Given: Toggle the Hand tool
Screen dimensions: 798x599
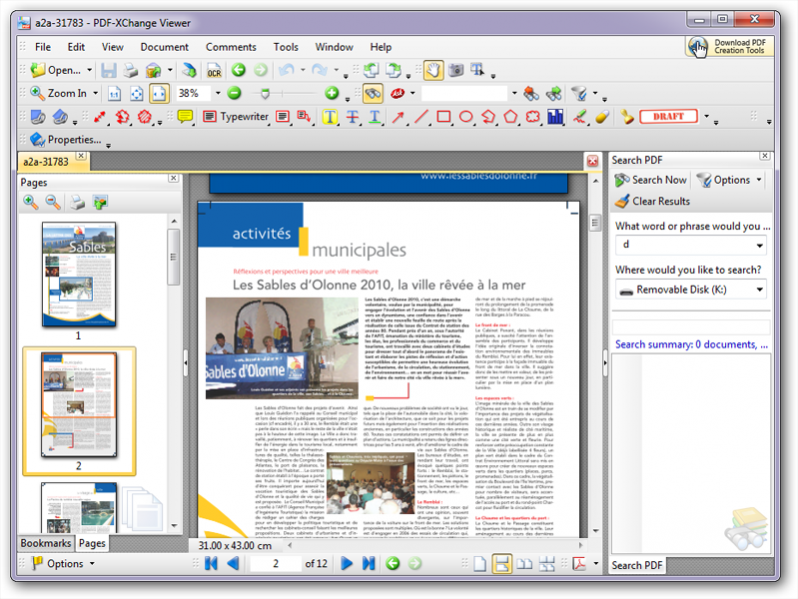Looking at the screenshot, I should 432,70.
